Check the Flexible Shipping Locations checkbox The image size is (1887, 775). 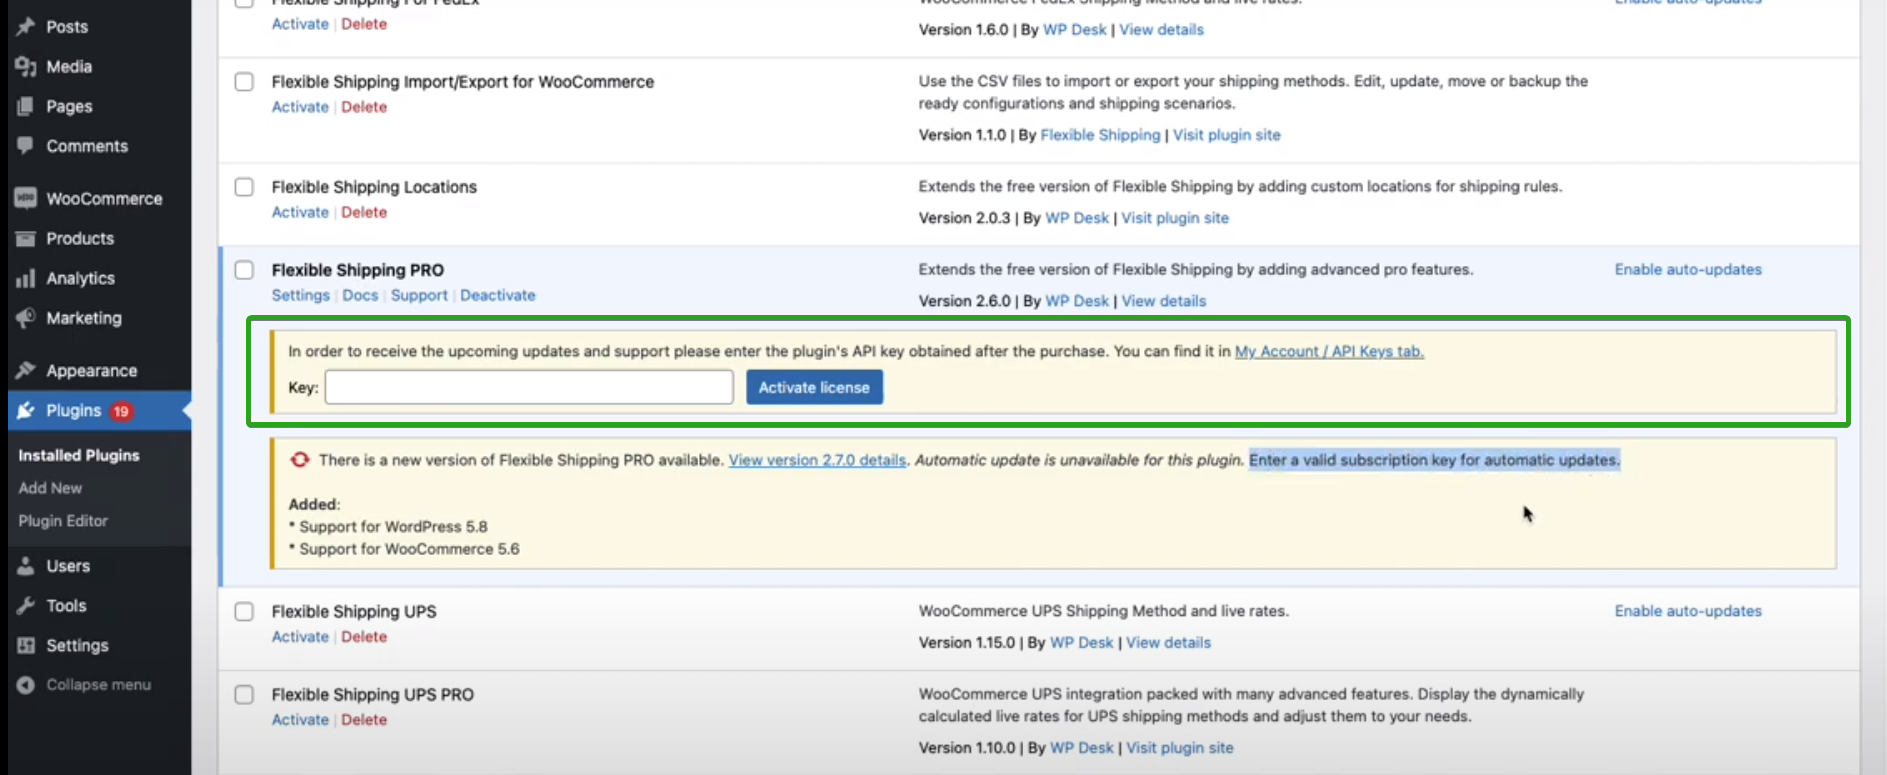[x=244, y=187]
